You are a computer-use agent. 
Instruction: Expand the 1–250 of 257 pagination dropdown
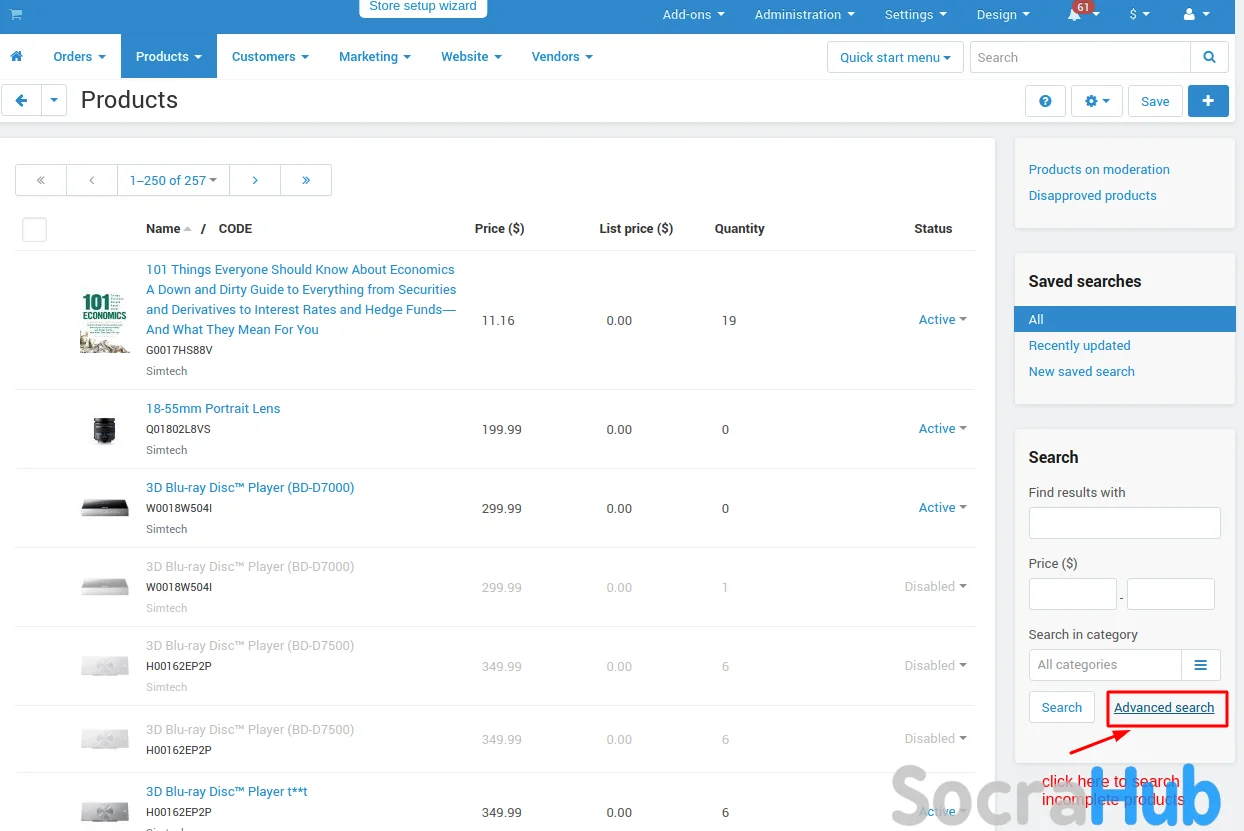point(173,180)
